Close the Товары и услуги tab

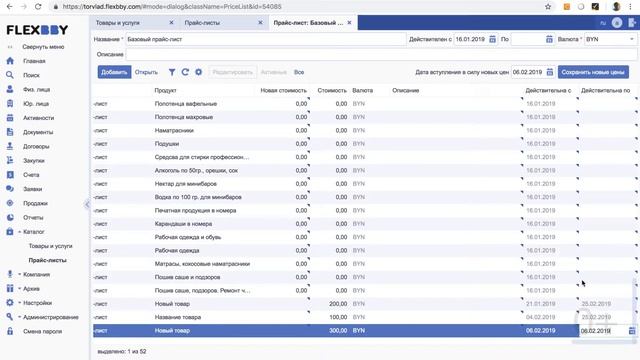tap(171, 23)
